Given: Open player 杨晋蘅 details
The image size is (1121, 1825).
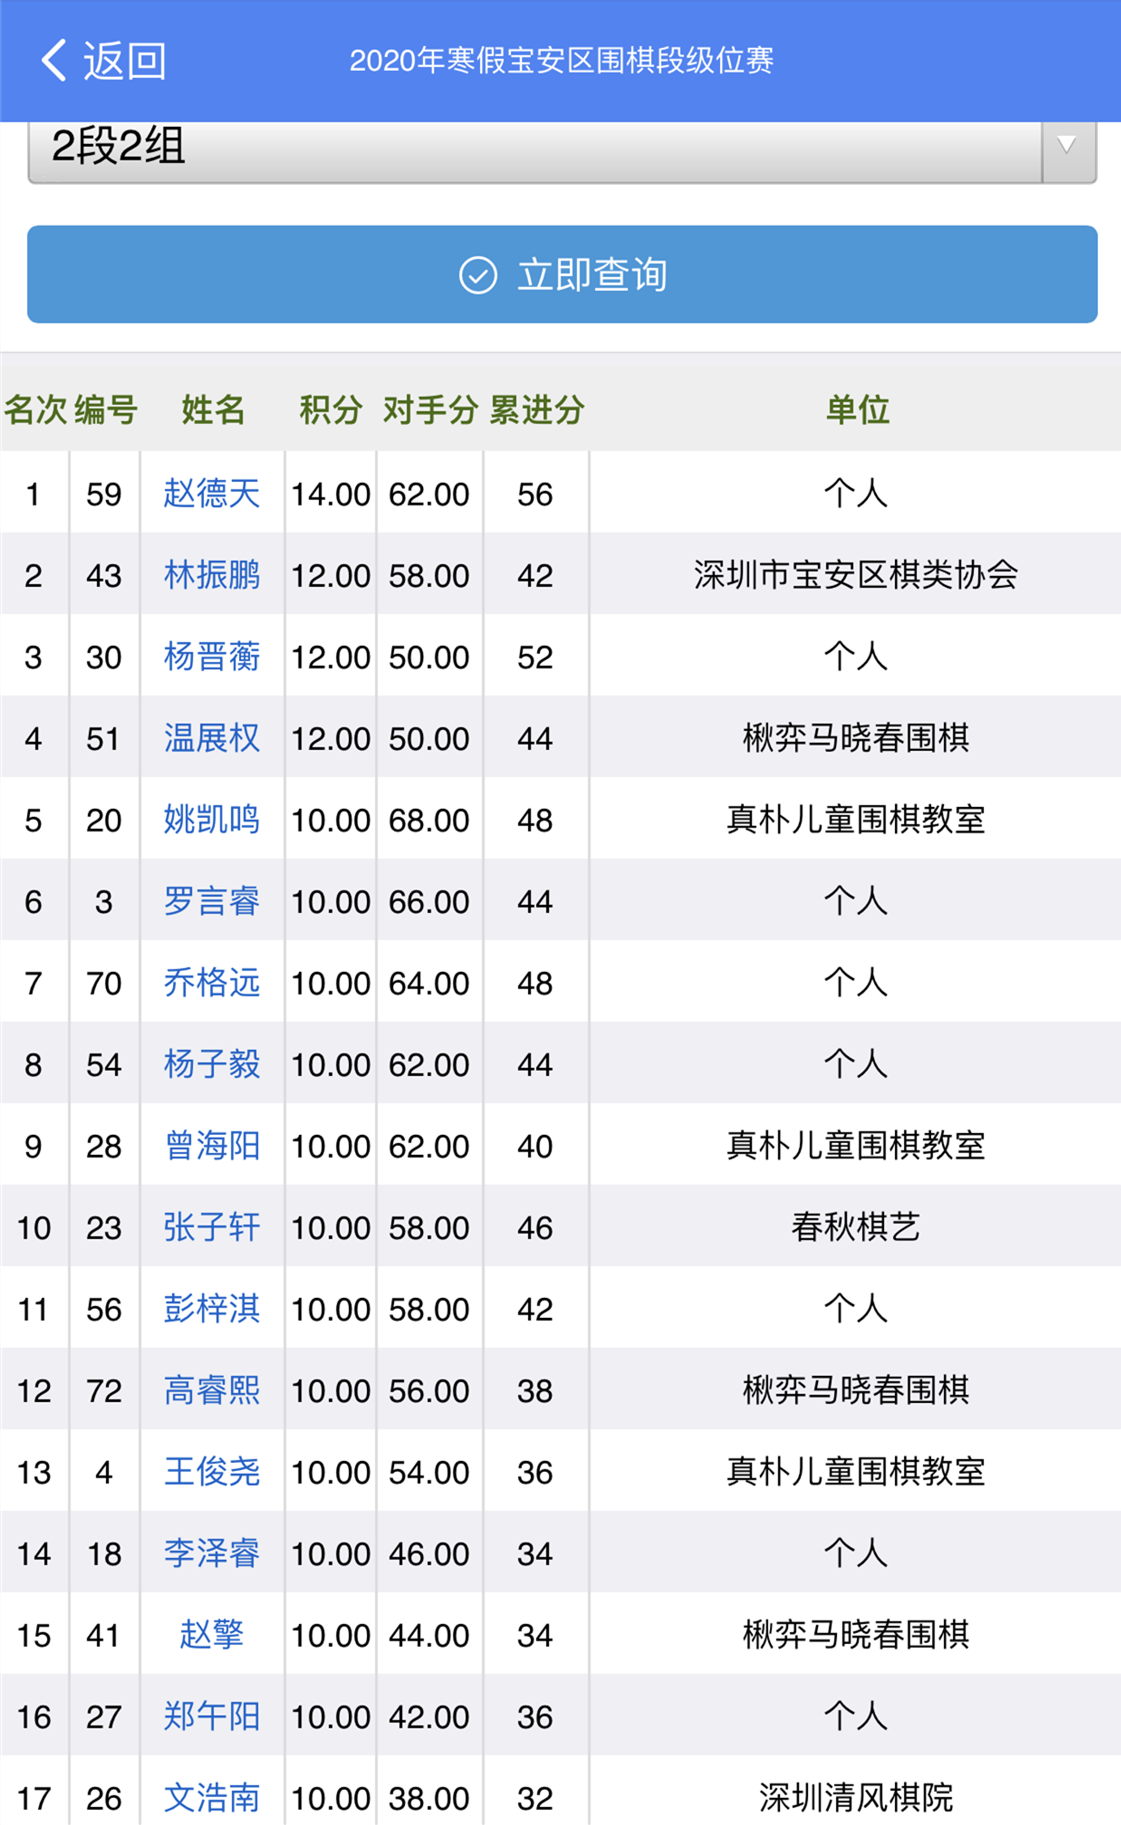Looking at the screenshot, I should point(212,656).
